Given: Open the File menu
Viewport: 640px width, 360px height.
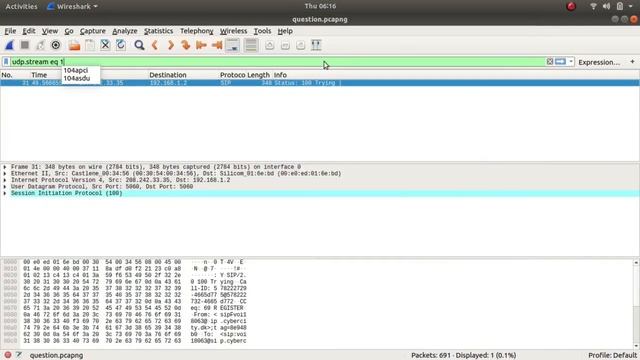Looking at the screenshot, I should pos(10,31).
